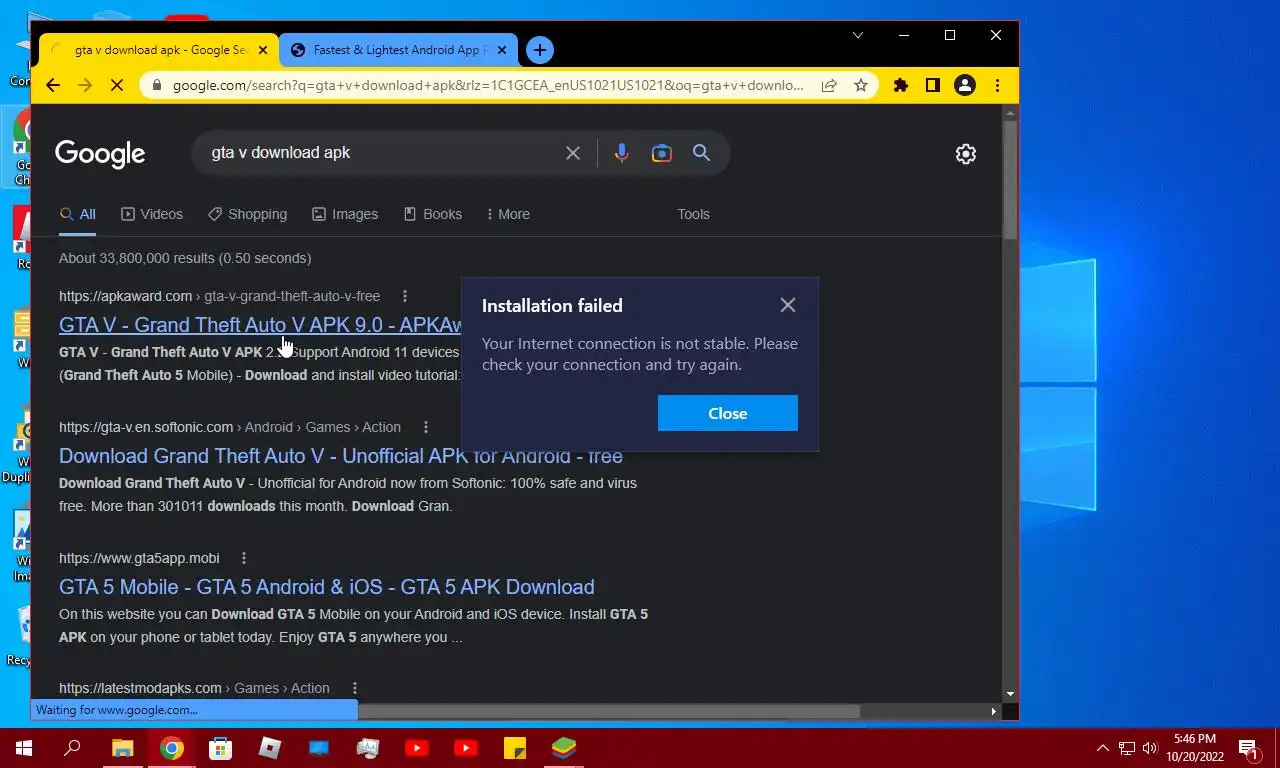
Task: Share this page from address bar
Action: pos(829,86)
